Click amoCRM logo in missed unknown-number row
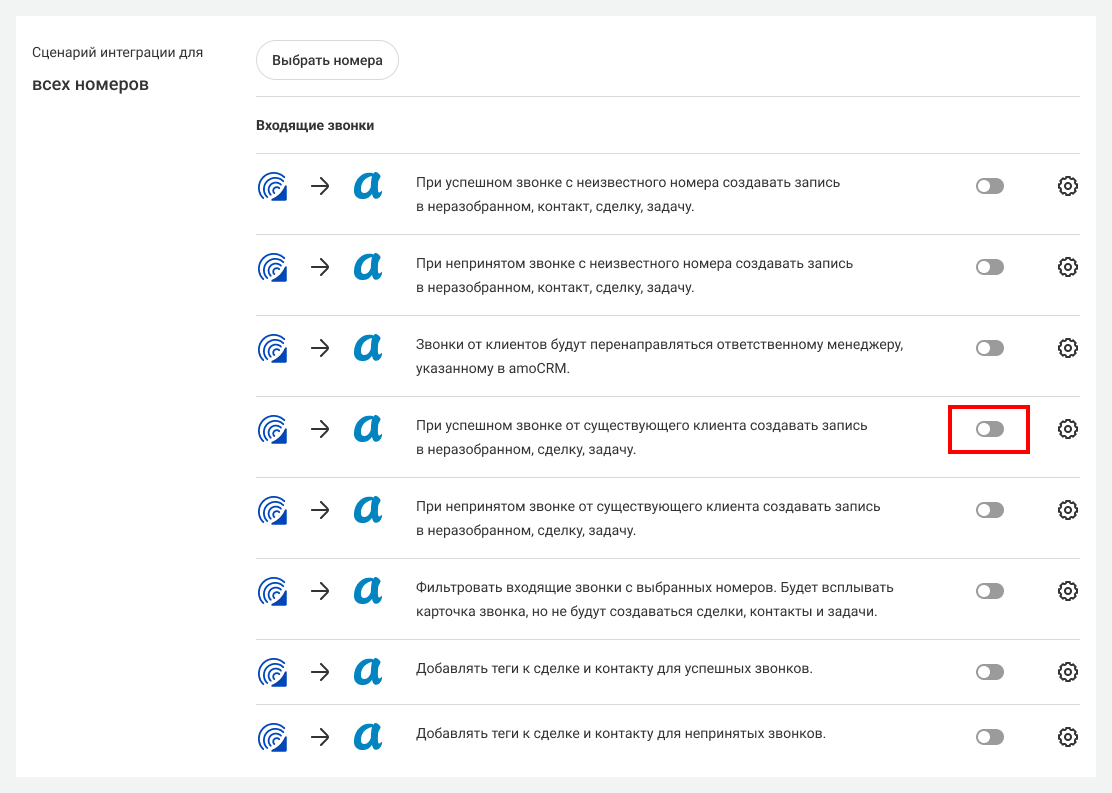The width and height of the screenshot is (1112, 793). (368, 267)
